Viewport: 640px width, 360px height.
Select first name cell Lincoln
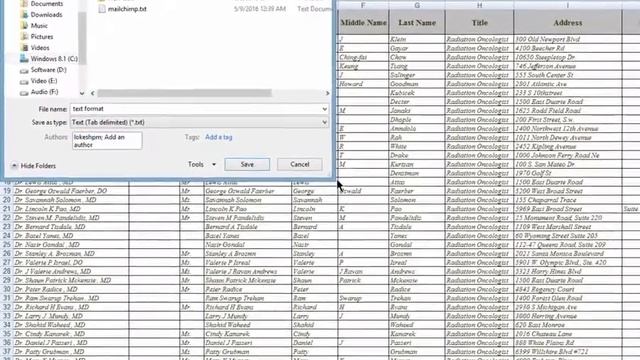(314, 209)
